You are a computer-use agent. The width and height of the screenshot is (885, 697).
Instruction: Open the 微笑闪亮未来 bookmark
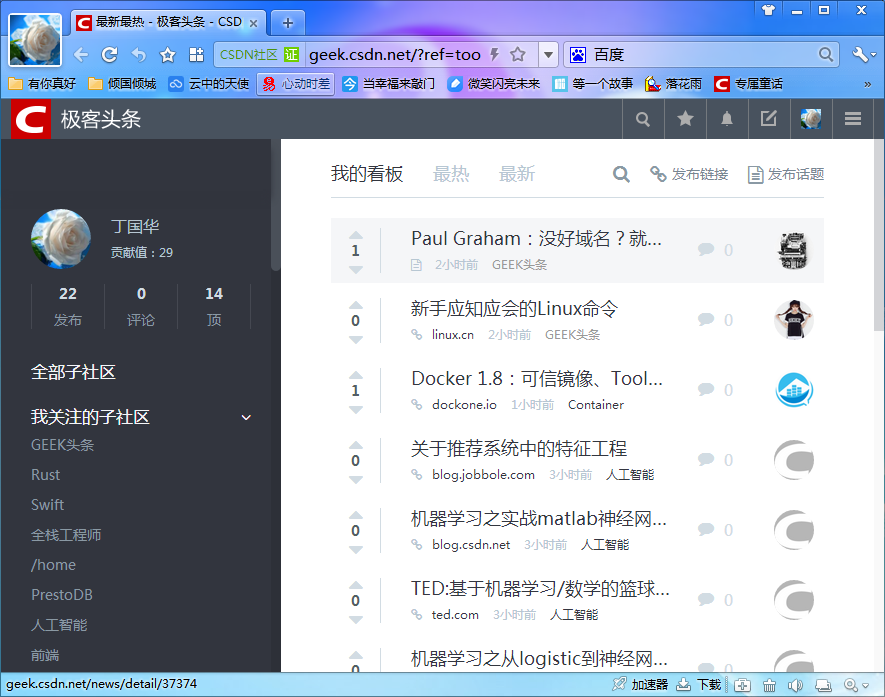tap(494, 84)
